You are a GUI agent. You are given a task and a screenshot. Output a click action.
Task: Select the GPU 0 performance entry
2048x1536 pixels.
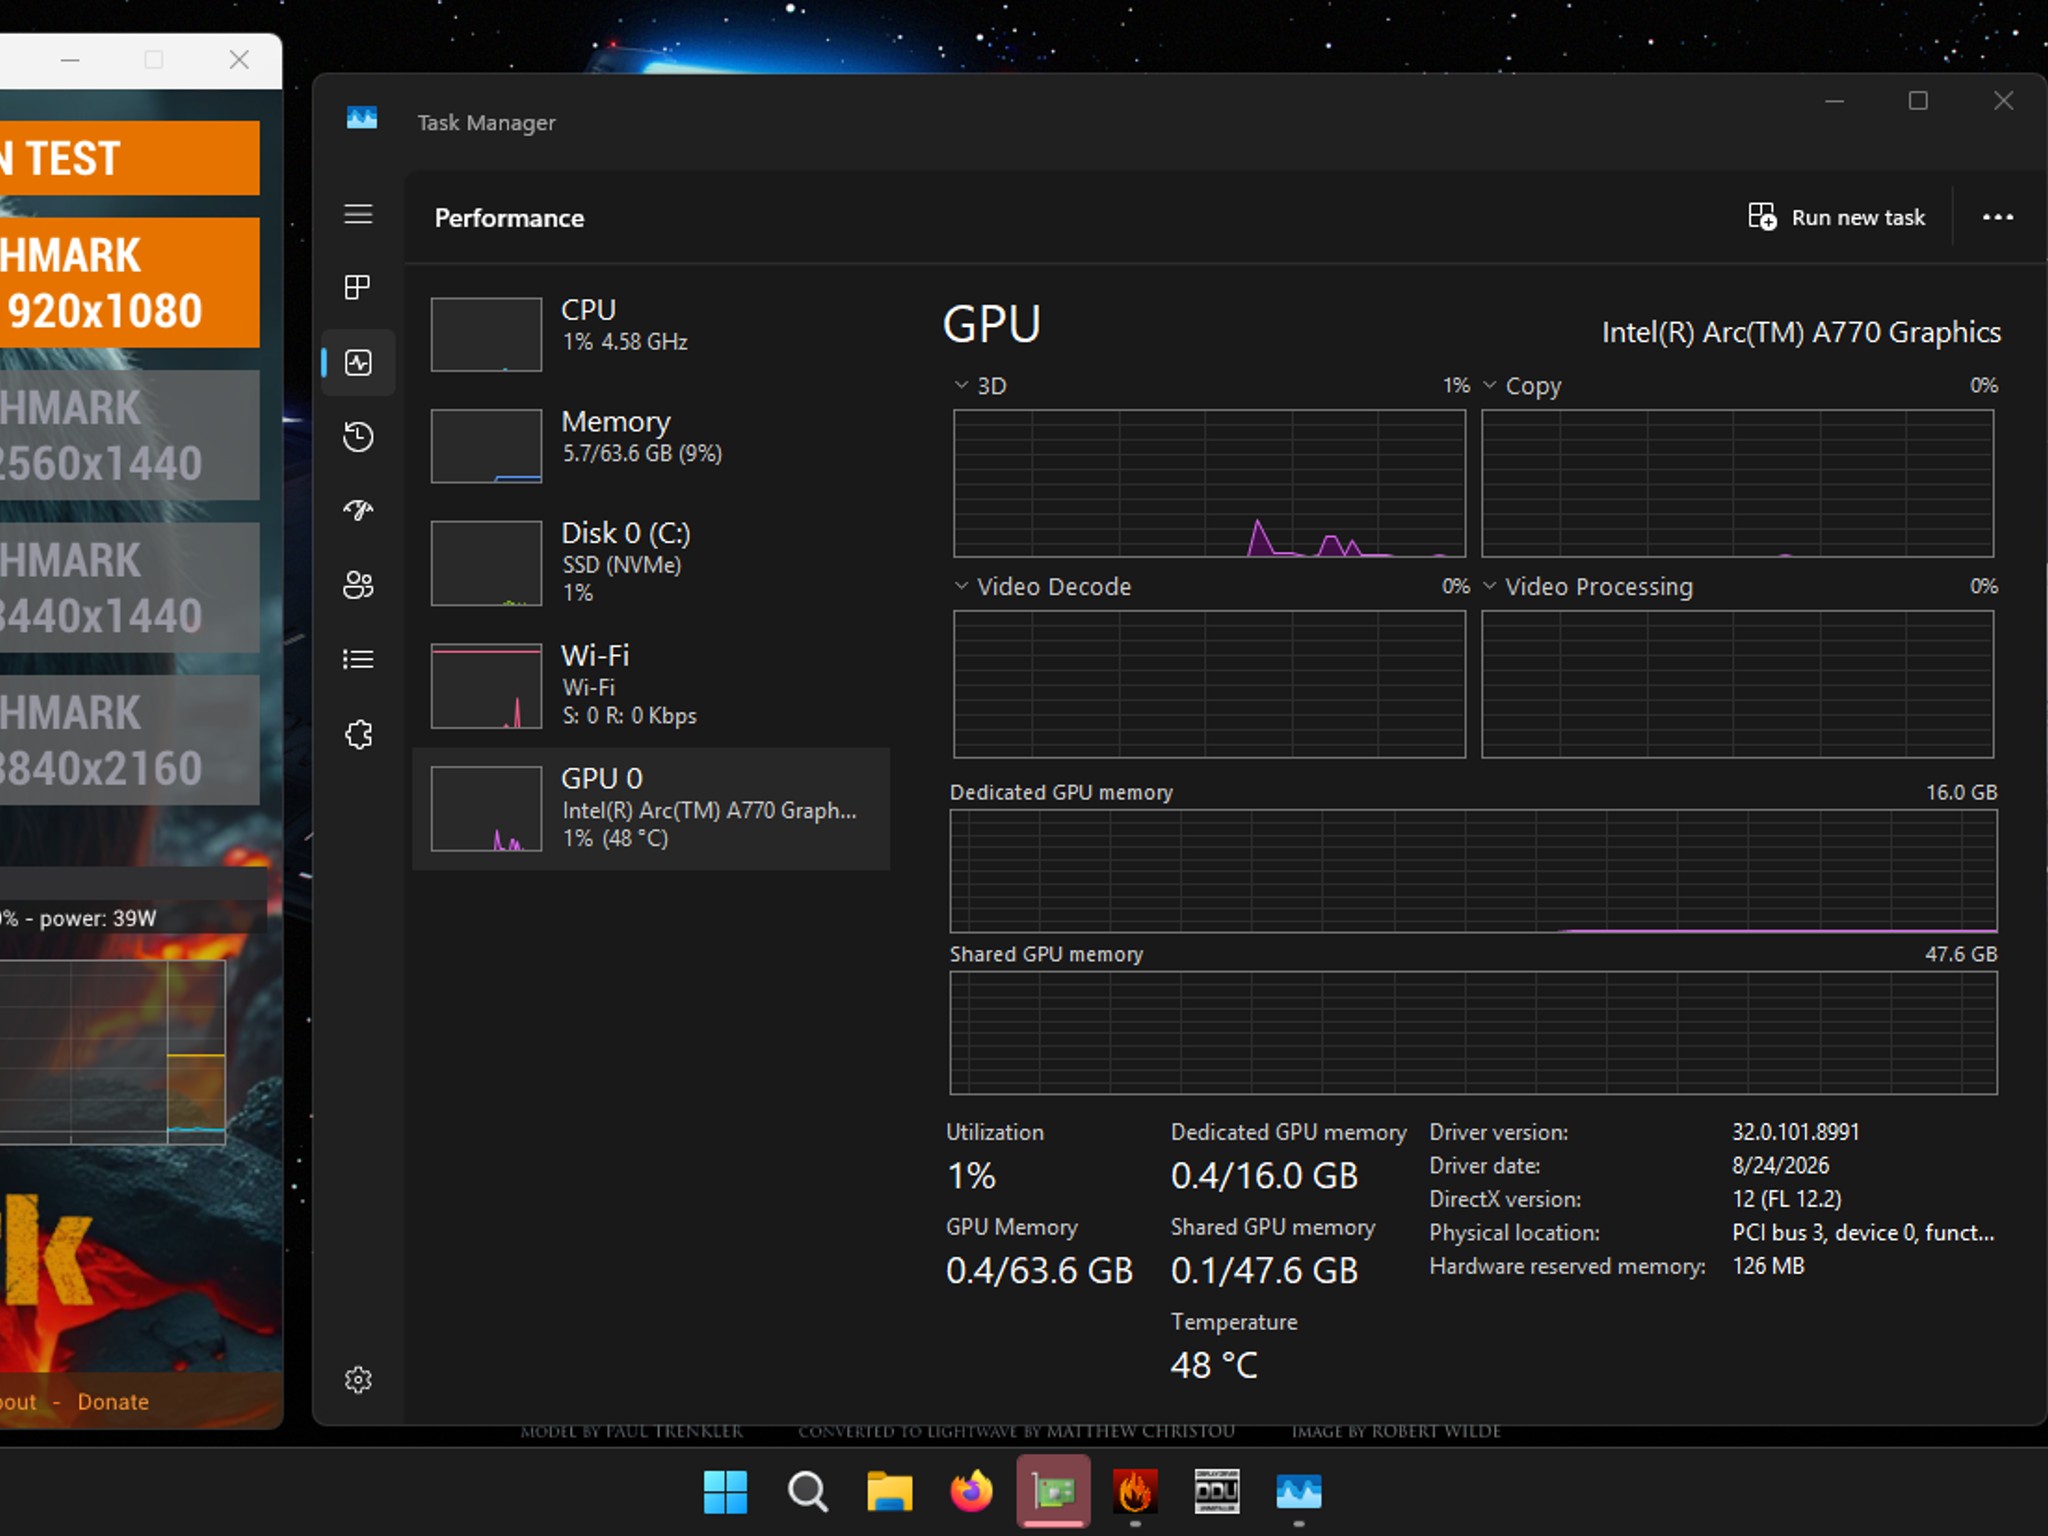[x=651, y=808]
